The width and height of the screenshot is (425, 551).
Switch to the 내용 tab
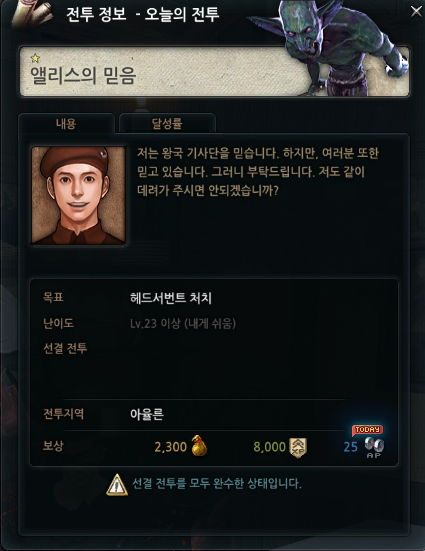[66, 123]
